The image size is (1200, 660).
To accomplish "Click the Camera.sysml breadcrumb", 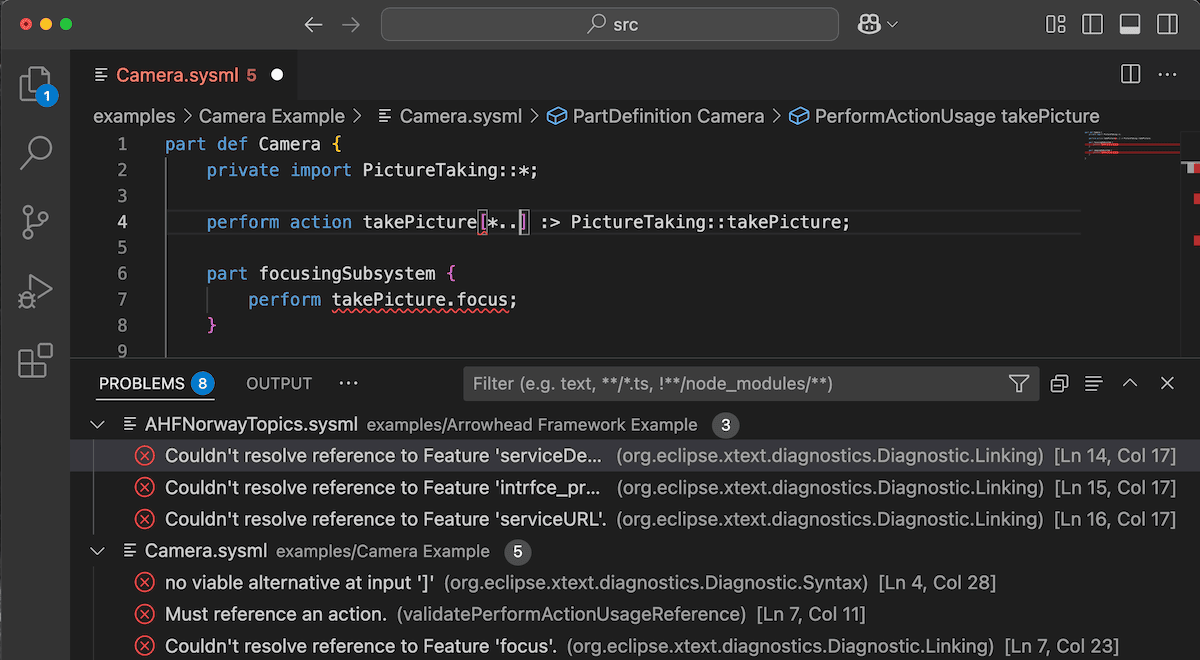I will [450, 116].
